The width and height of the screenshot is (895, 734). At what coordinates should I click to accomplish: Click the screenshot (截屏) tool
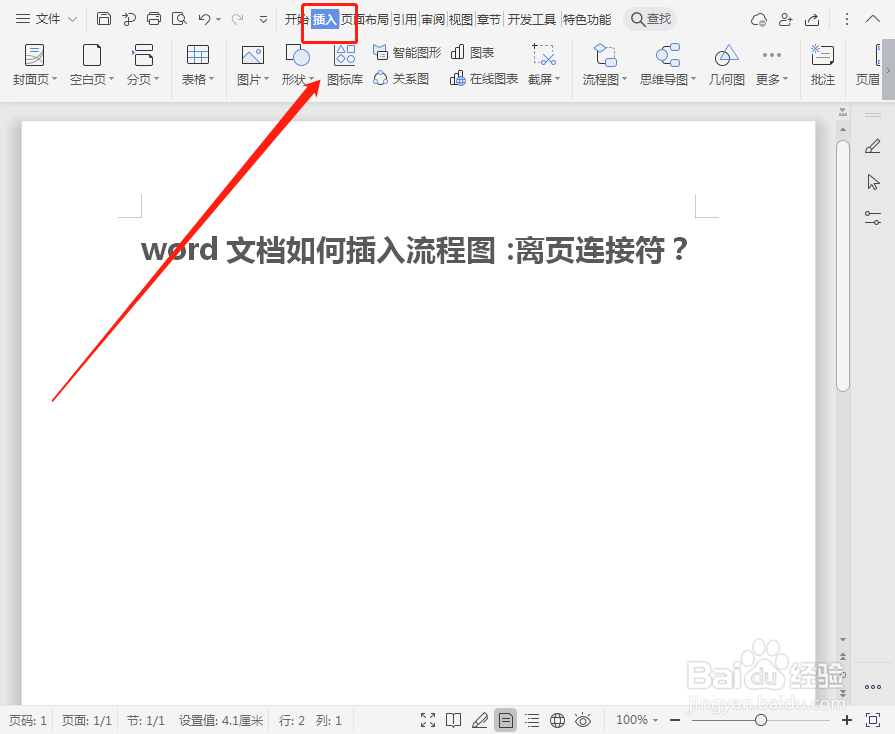(544, 64)
